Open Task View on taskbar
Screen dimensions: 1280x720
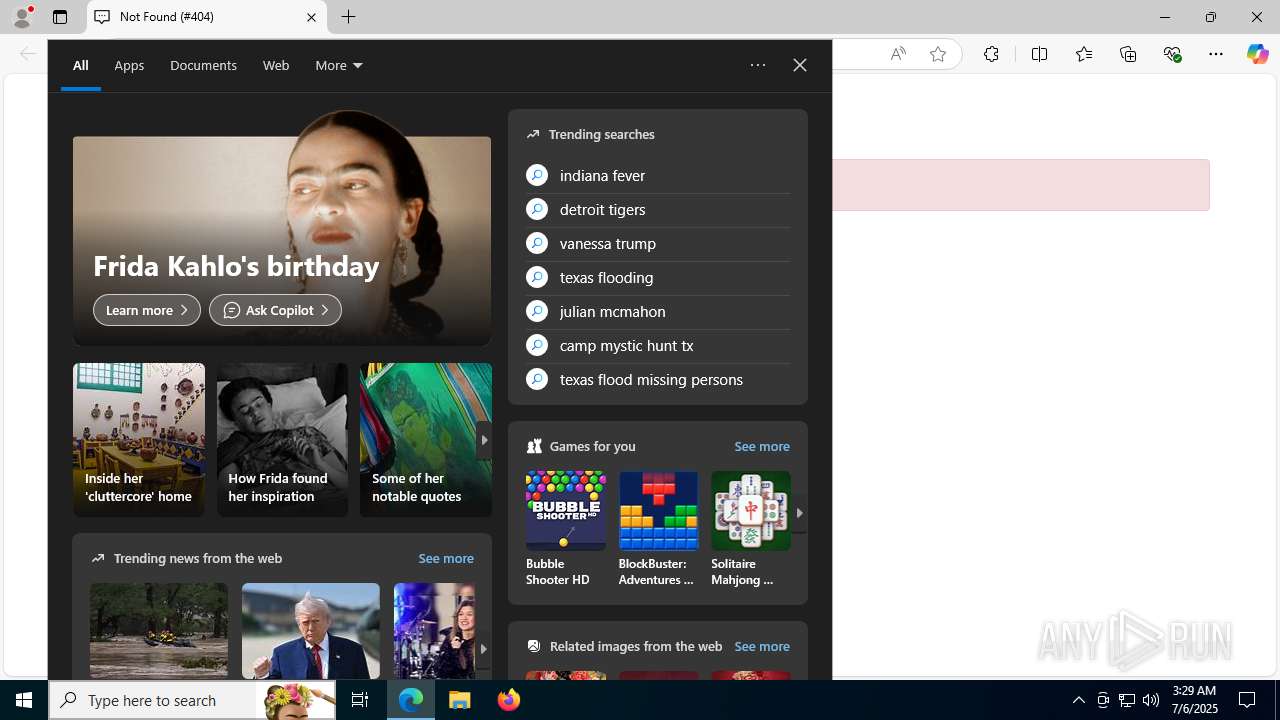pos(360,700)
